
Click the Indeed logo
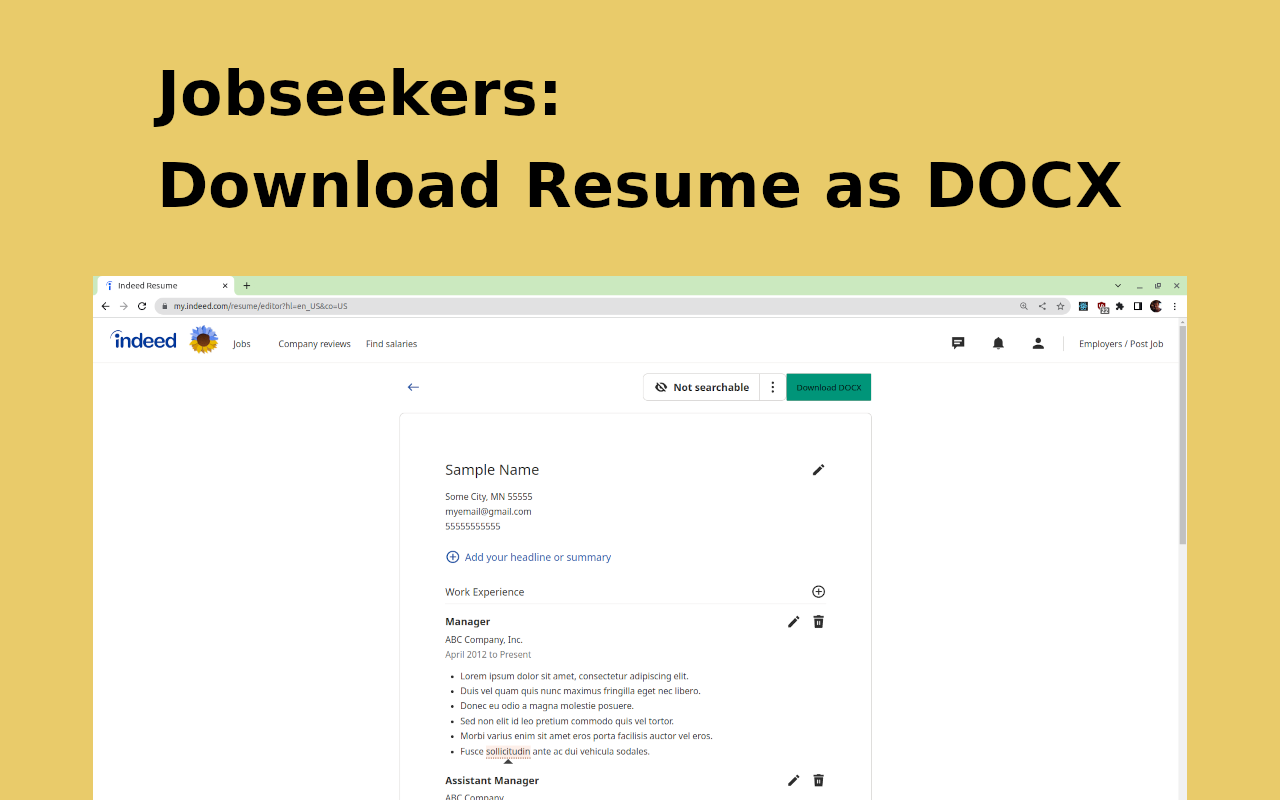pos(143,340)
